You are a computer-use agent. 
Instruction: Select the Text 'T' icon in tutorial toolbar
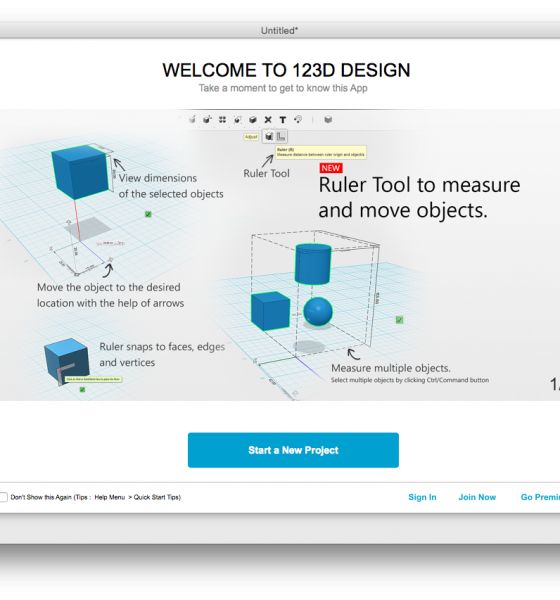[283, 120]
